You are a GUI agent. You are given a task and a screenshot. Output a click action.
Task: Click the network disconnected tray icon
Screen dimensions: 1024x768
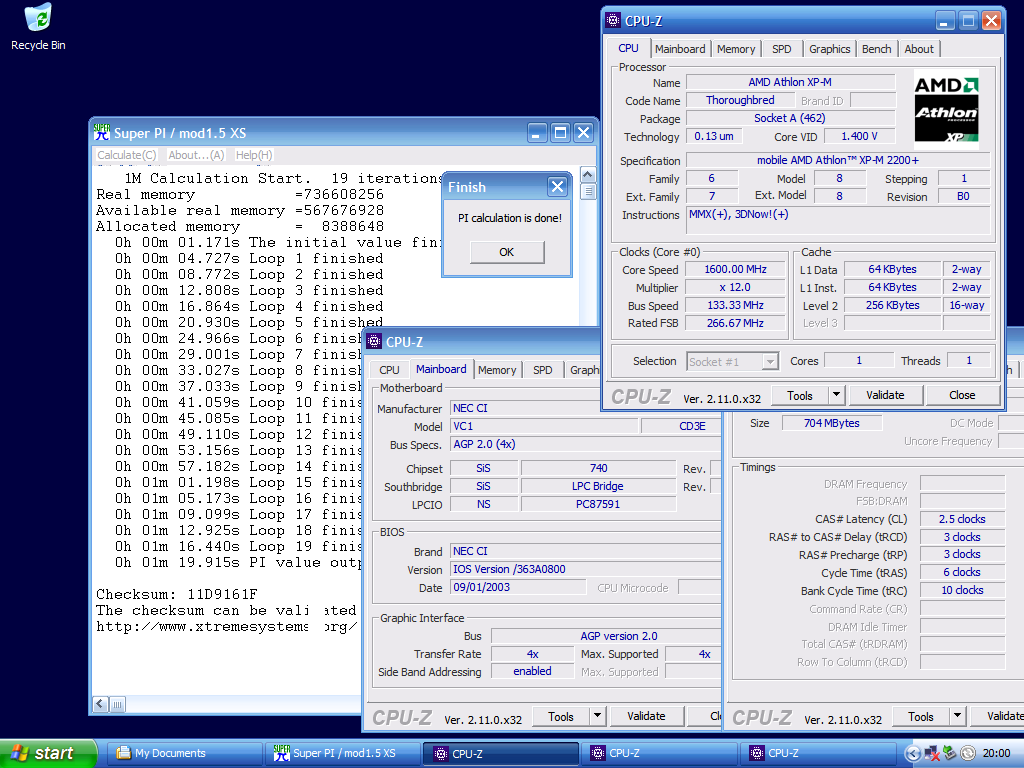pos(931,754)
